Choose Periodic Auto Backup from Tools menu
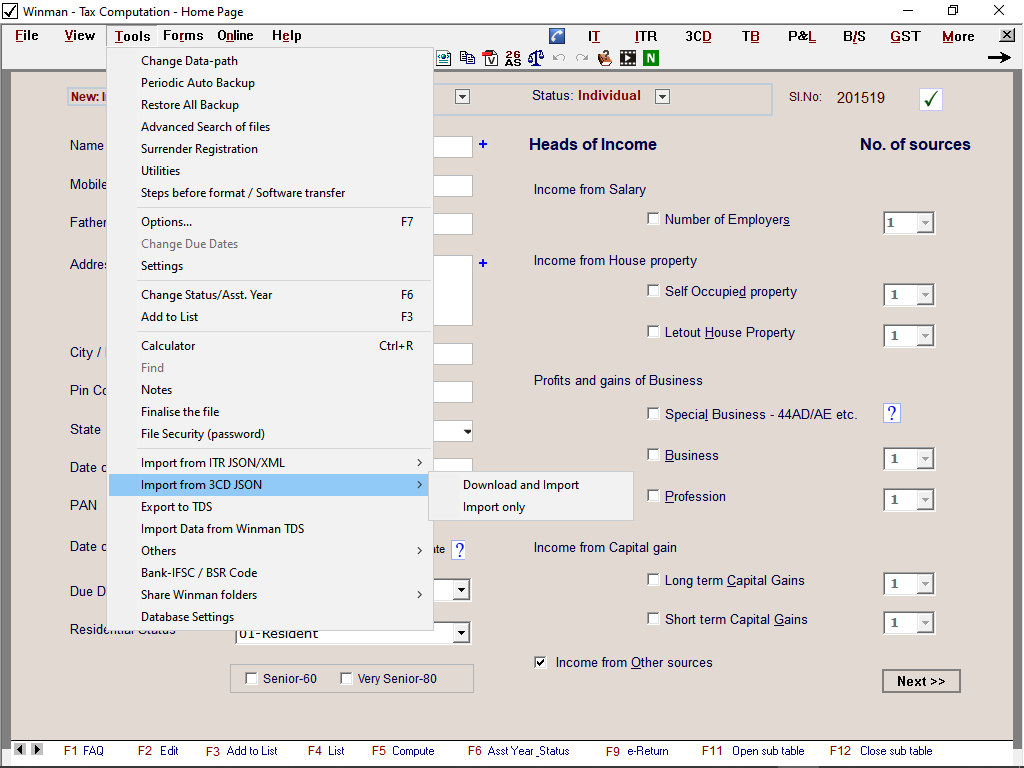1024x768 pixels. point(198,83)
